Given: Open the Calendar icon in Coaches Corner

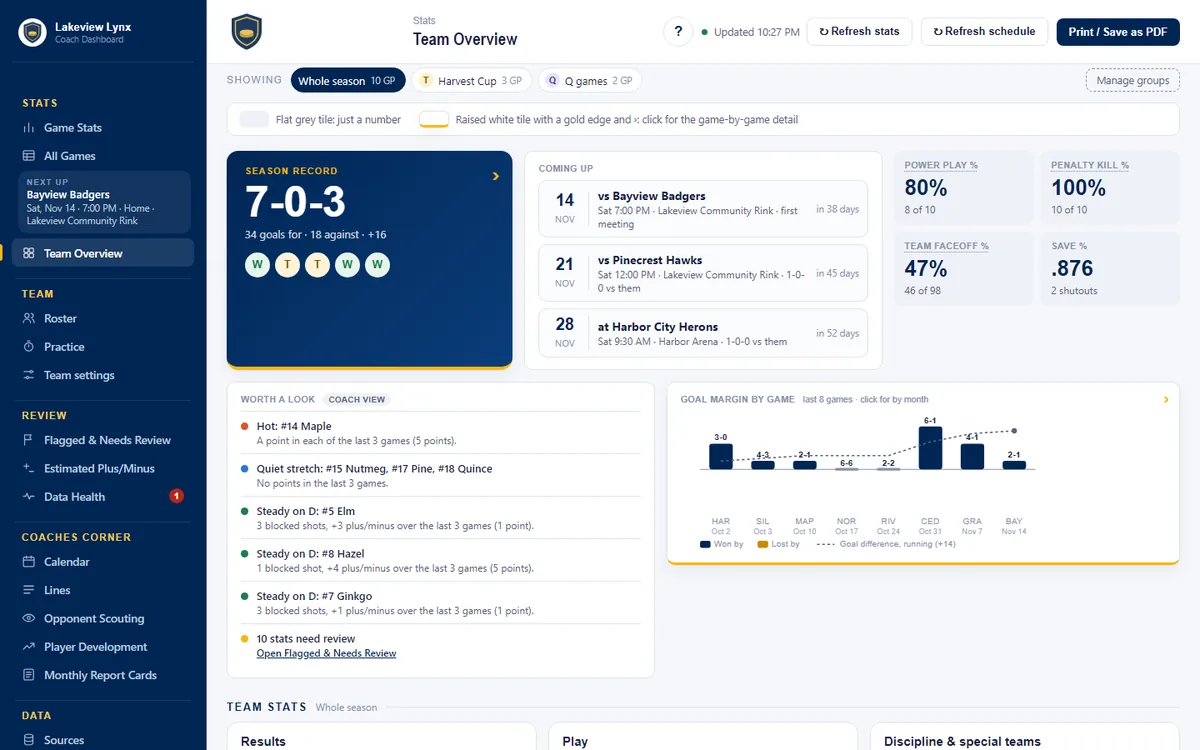Looking at the screenshot, I should [x=29, y=562].
